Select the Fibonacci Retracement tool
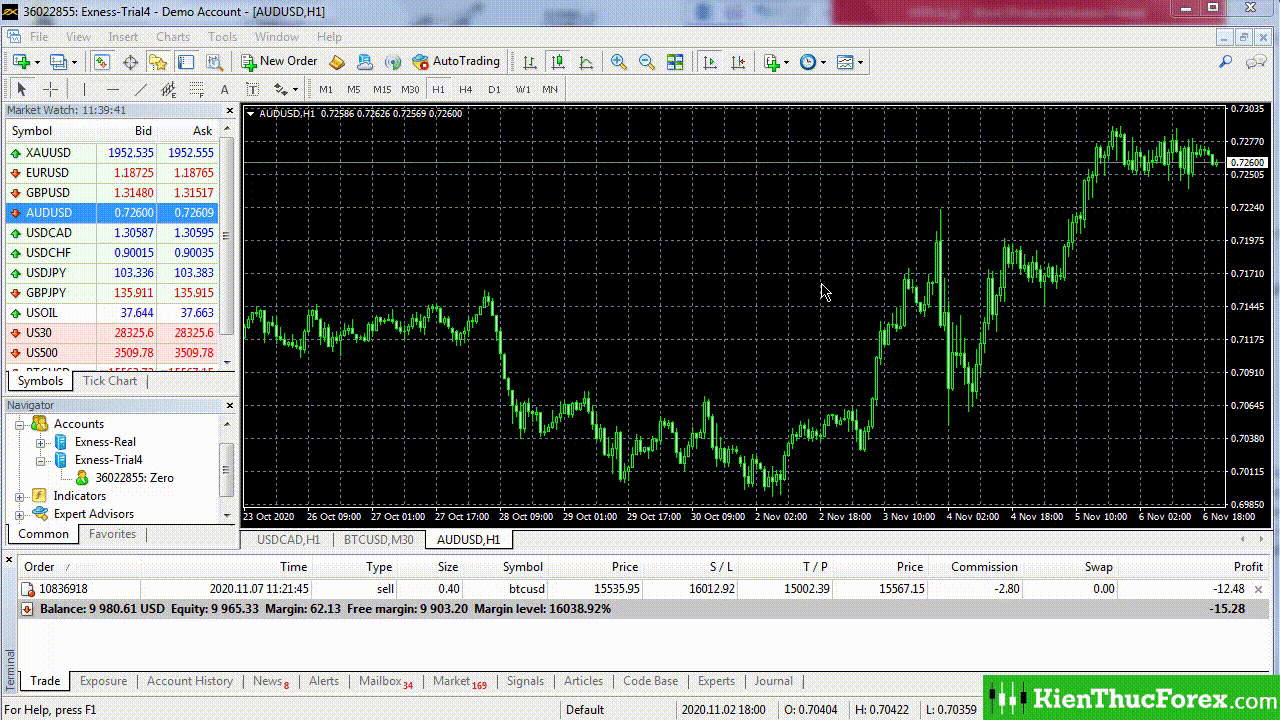This screenshot has height=720, width=1280. 196,89
